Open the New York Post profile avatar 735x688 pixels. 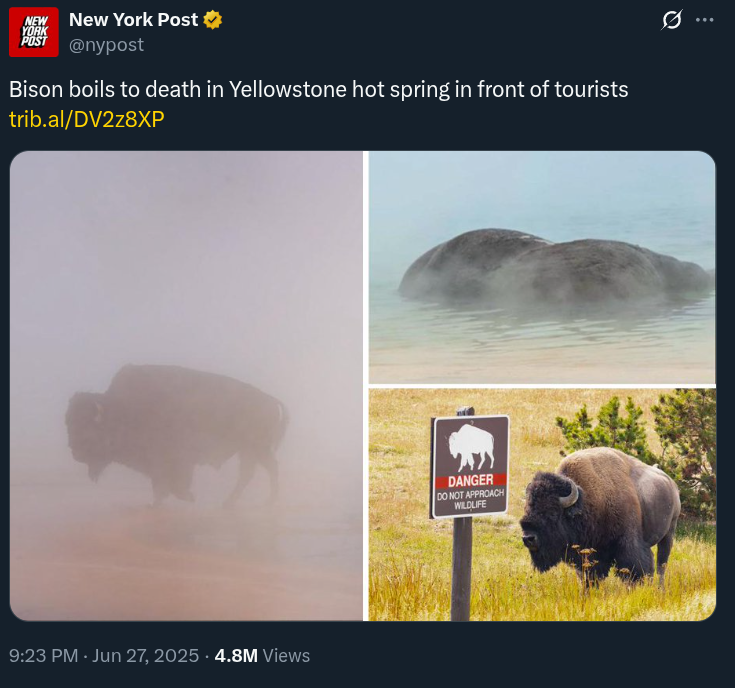(34, 32)
